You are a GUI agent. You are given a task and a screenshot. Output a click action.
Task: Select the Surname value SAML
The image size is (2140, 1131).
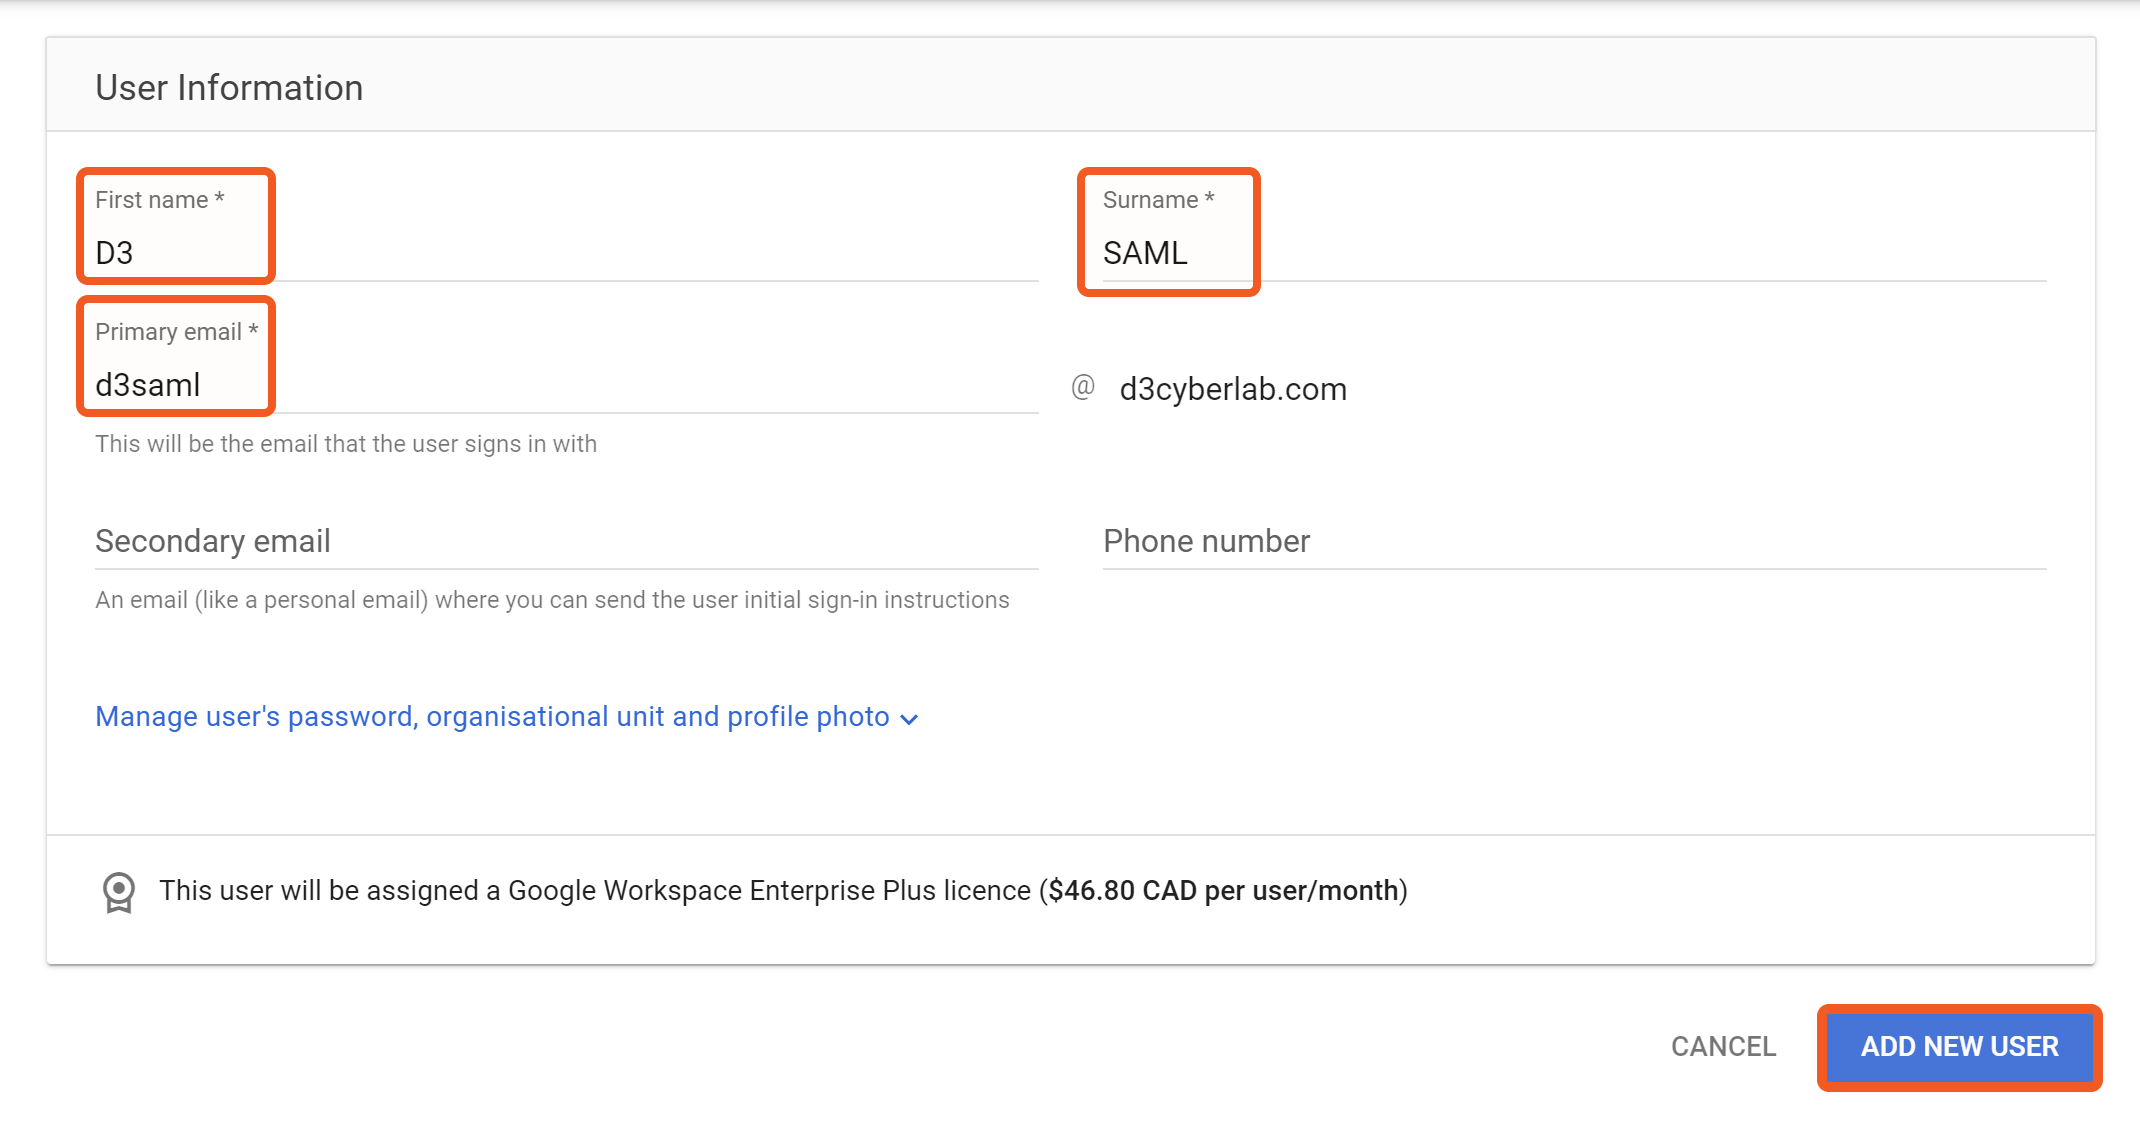(x=1145, y=253)
